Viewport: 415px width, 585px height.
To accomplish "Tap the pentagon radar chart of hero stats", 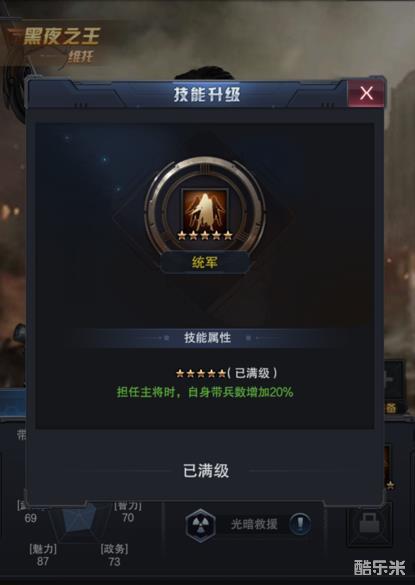I will [79, 519].
